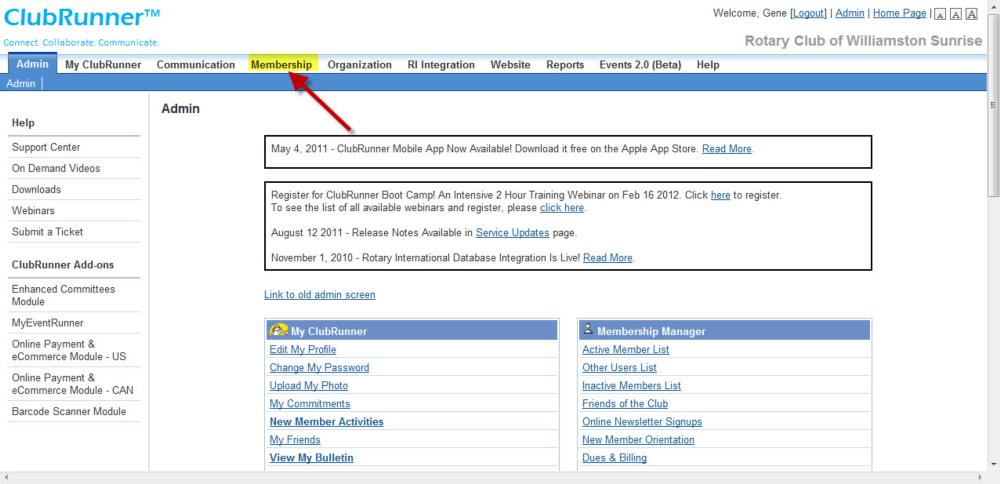
Task: Click 'click here' webinars list link
Action: click(562, 208)
